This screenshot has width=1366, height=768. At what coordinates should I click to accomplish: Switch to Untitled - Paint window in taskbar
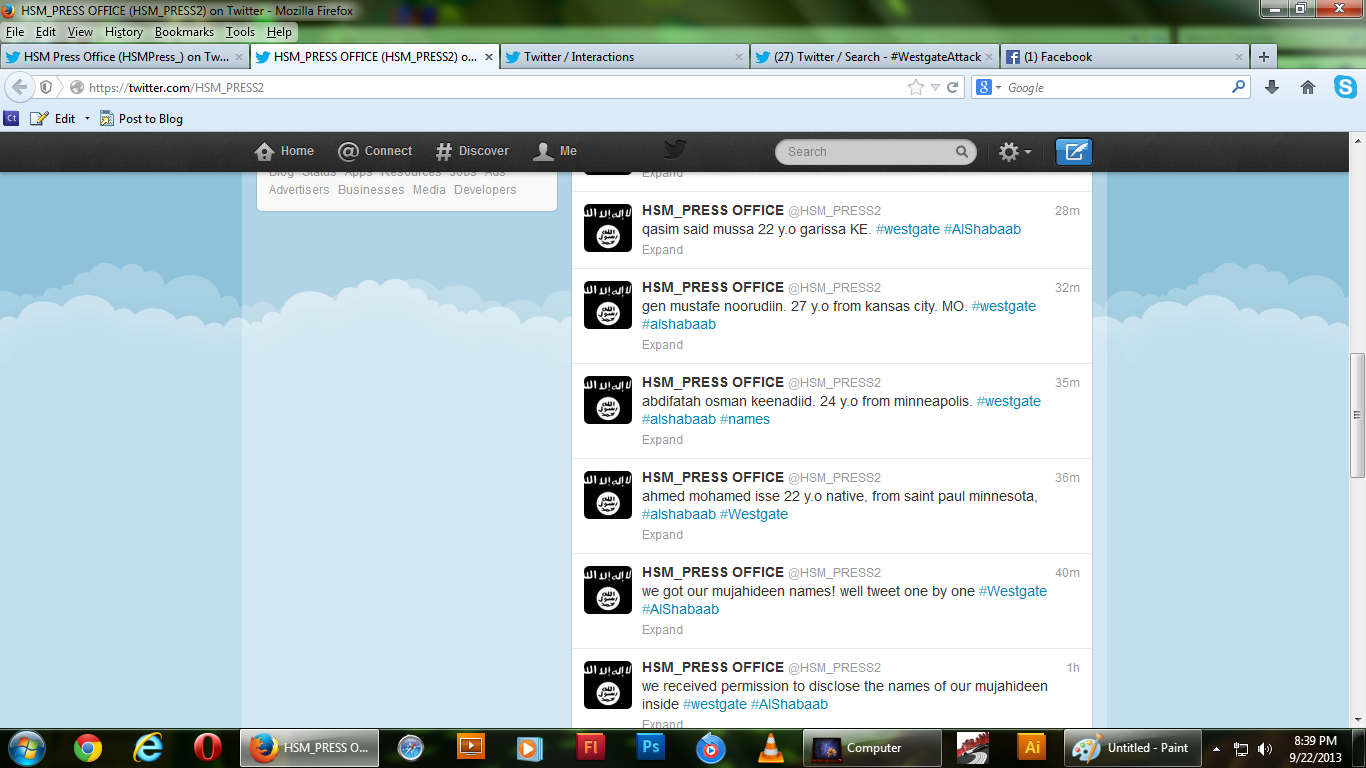1131,747
